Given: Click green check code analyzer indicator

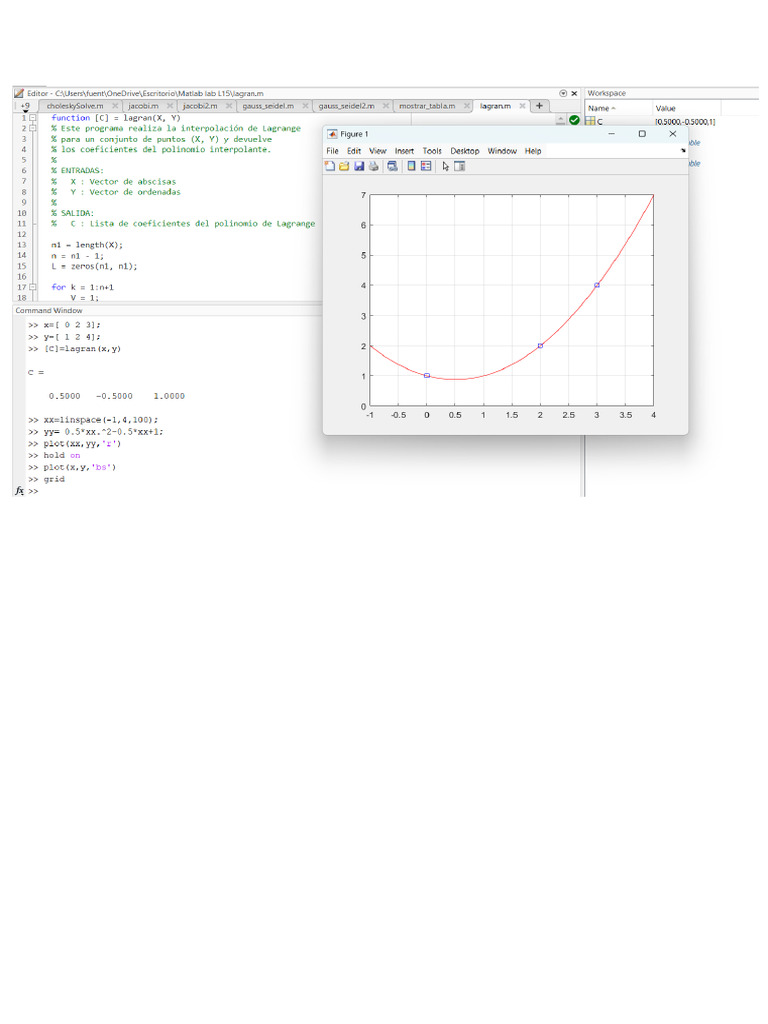Looking at the screenshot, I should pyautogui.click(x=574, y=119).
